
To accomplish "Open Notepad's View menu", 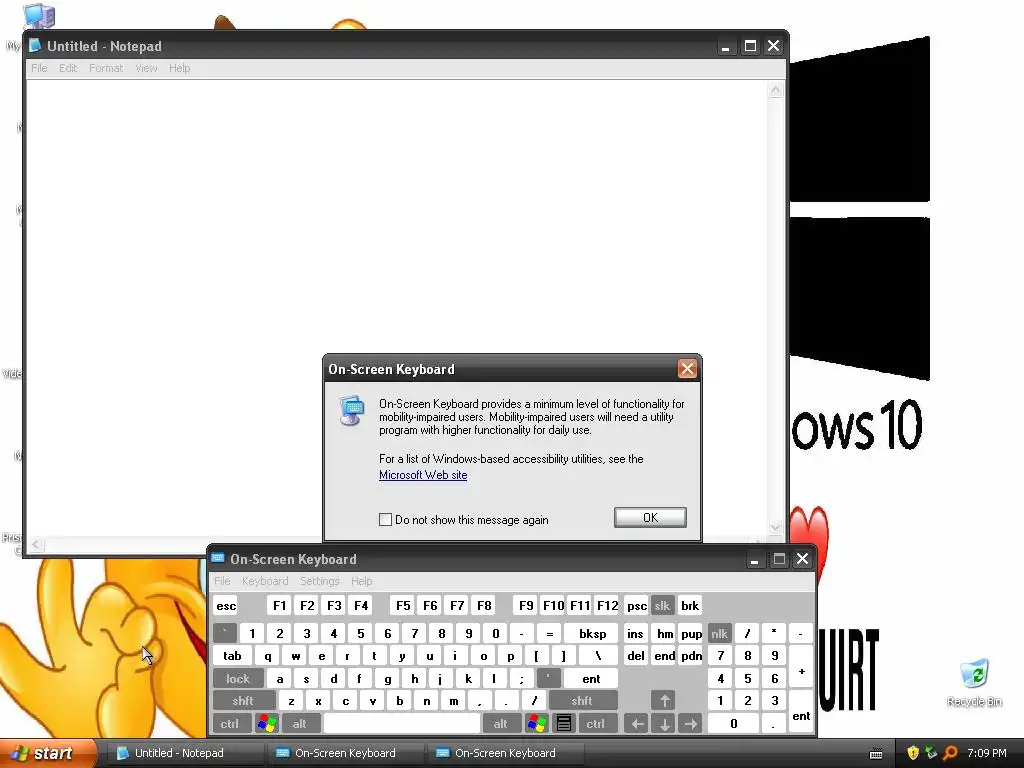I will pyautogui.click(x=146, y=68).
